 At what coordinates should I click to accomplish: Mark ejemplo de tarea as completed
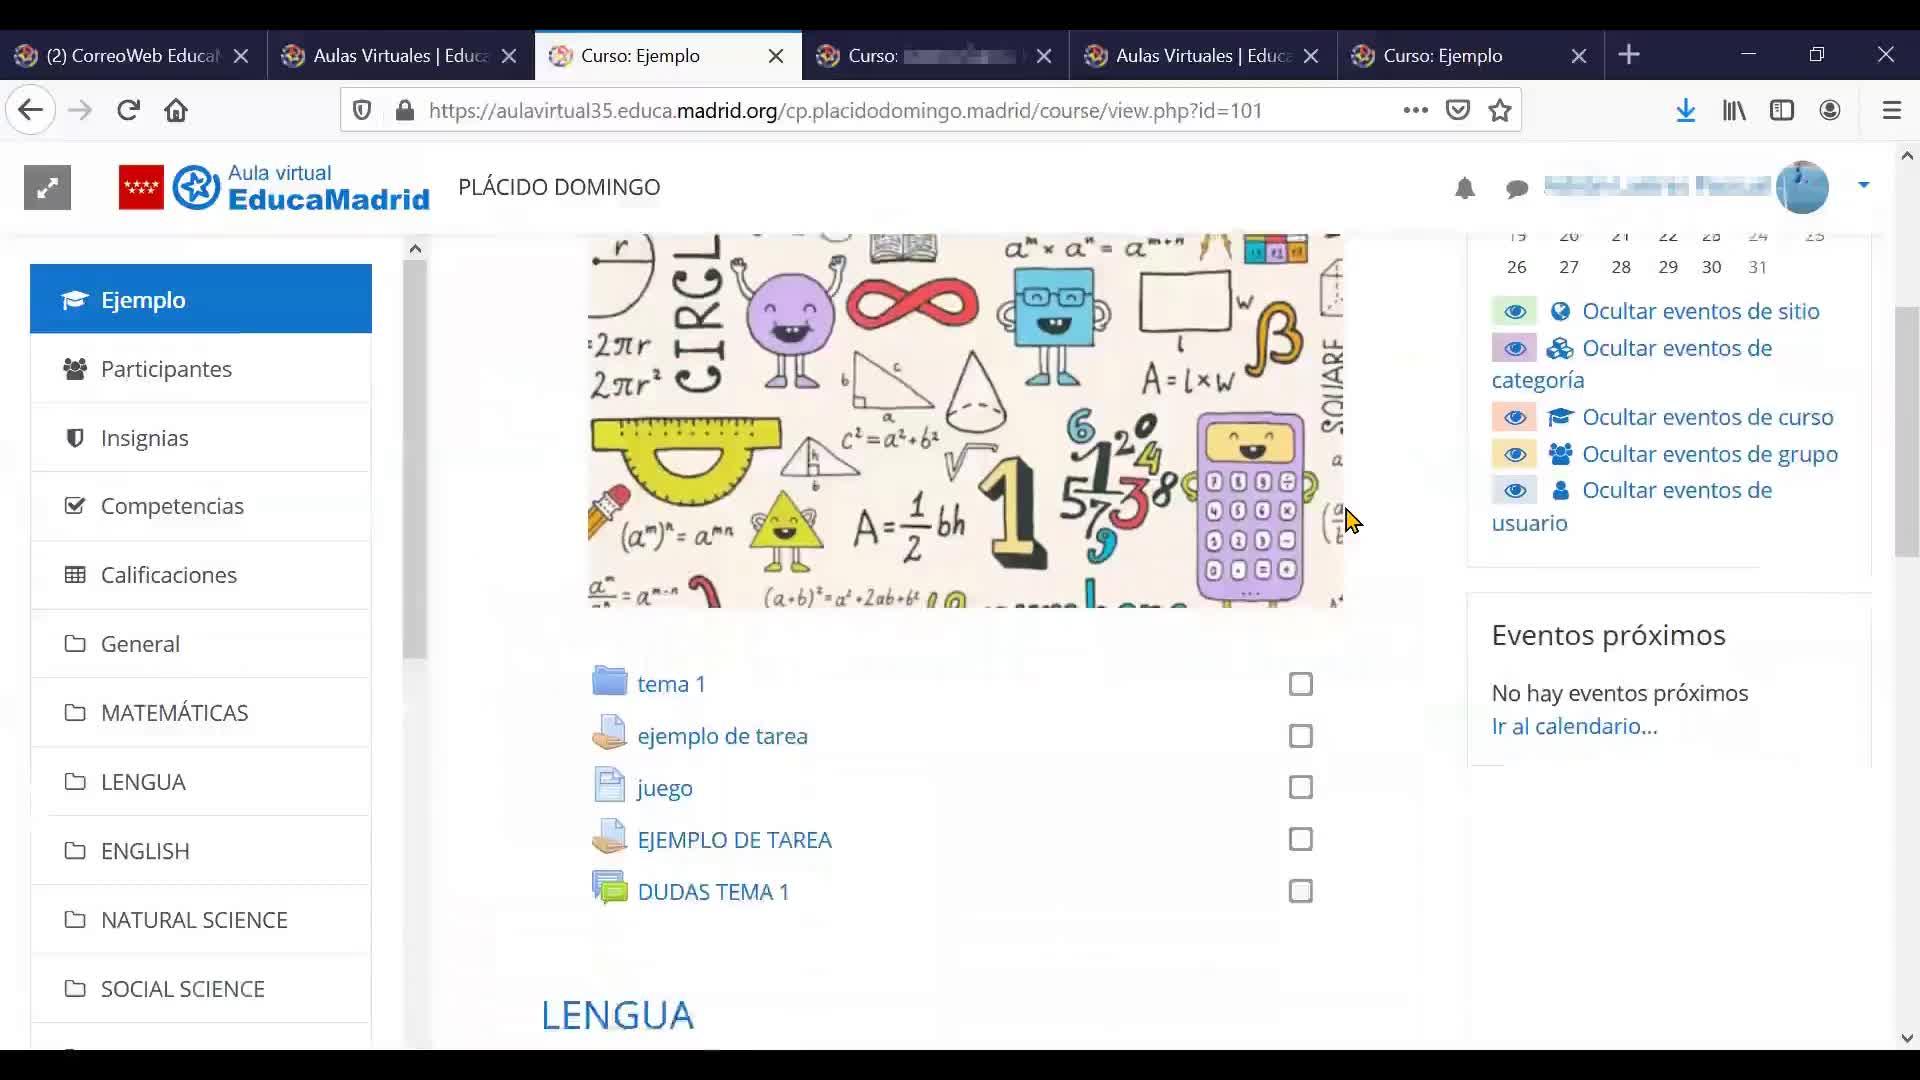[x=1300, y=736]
